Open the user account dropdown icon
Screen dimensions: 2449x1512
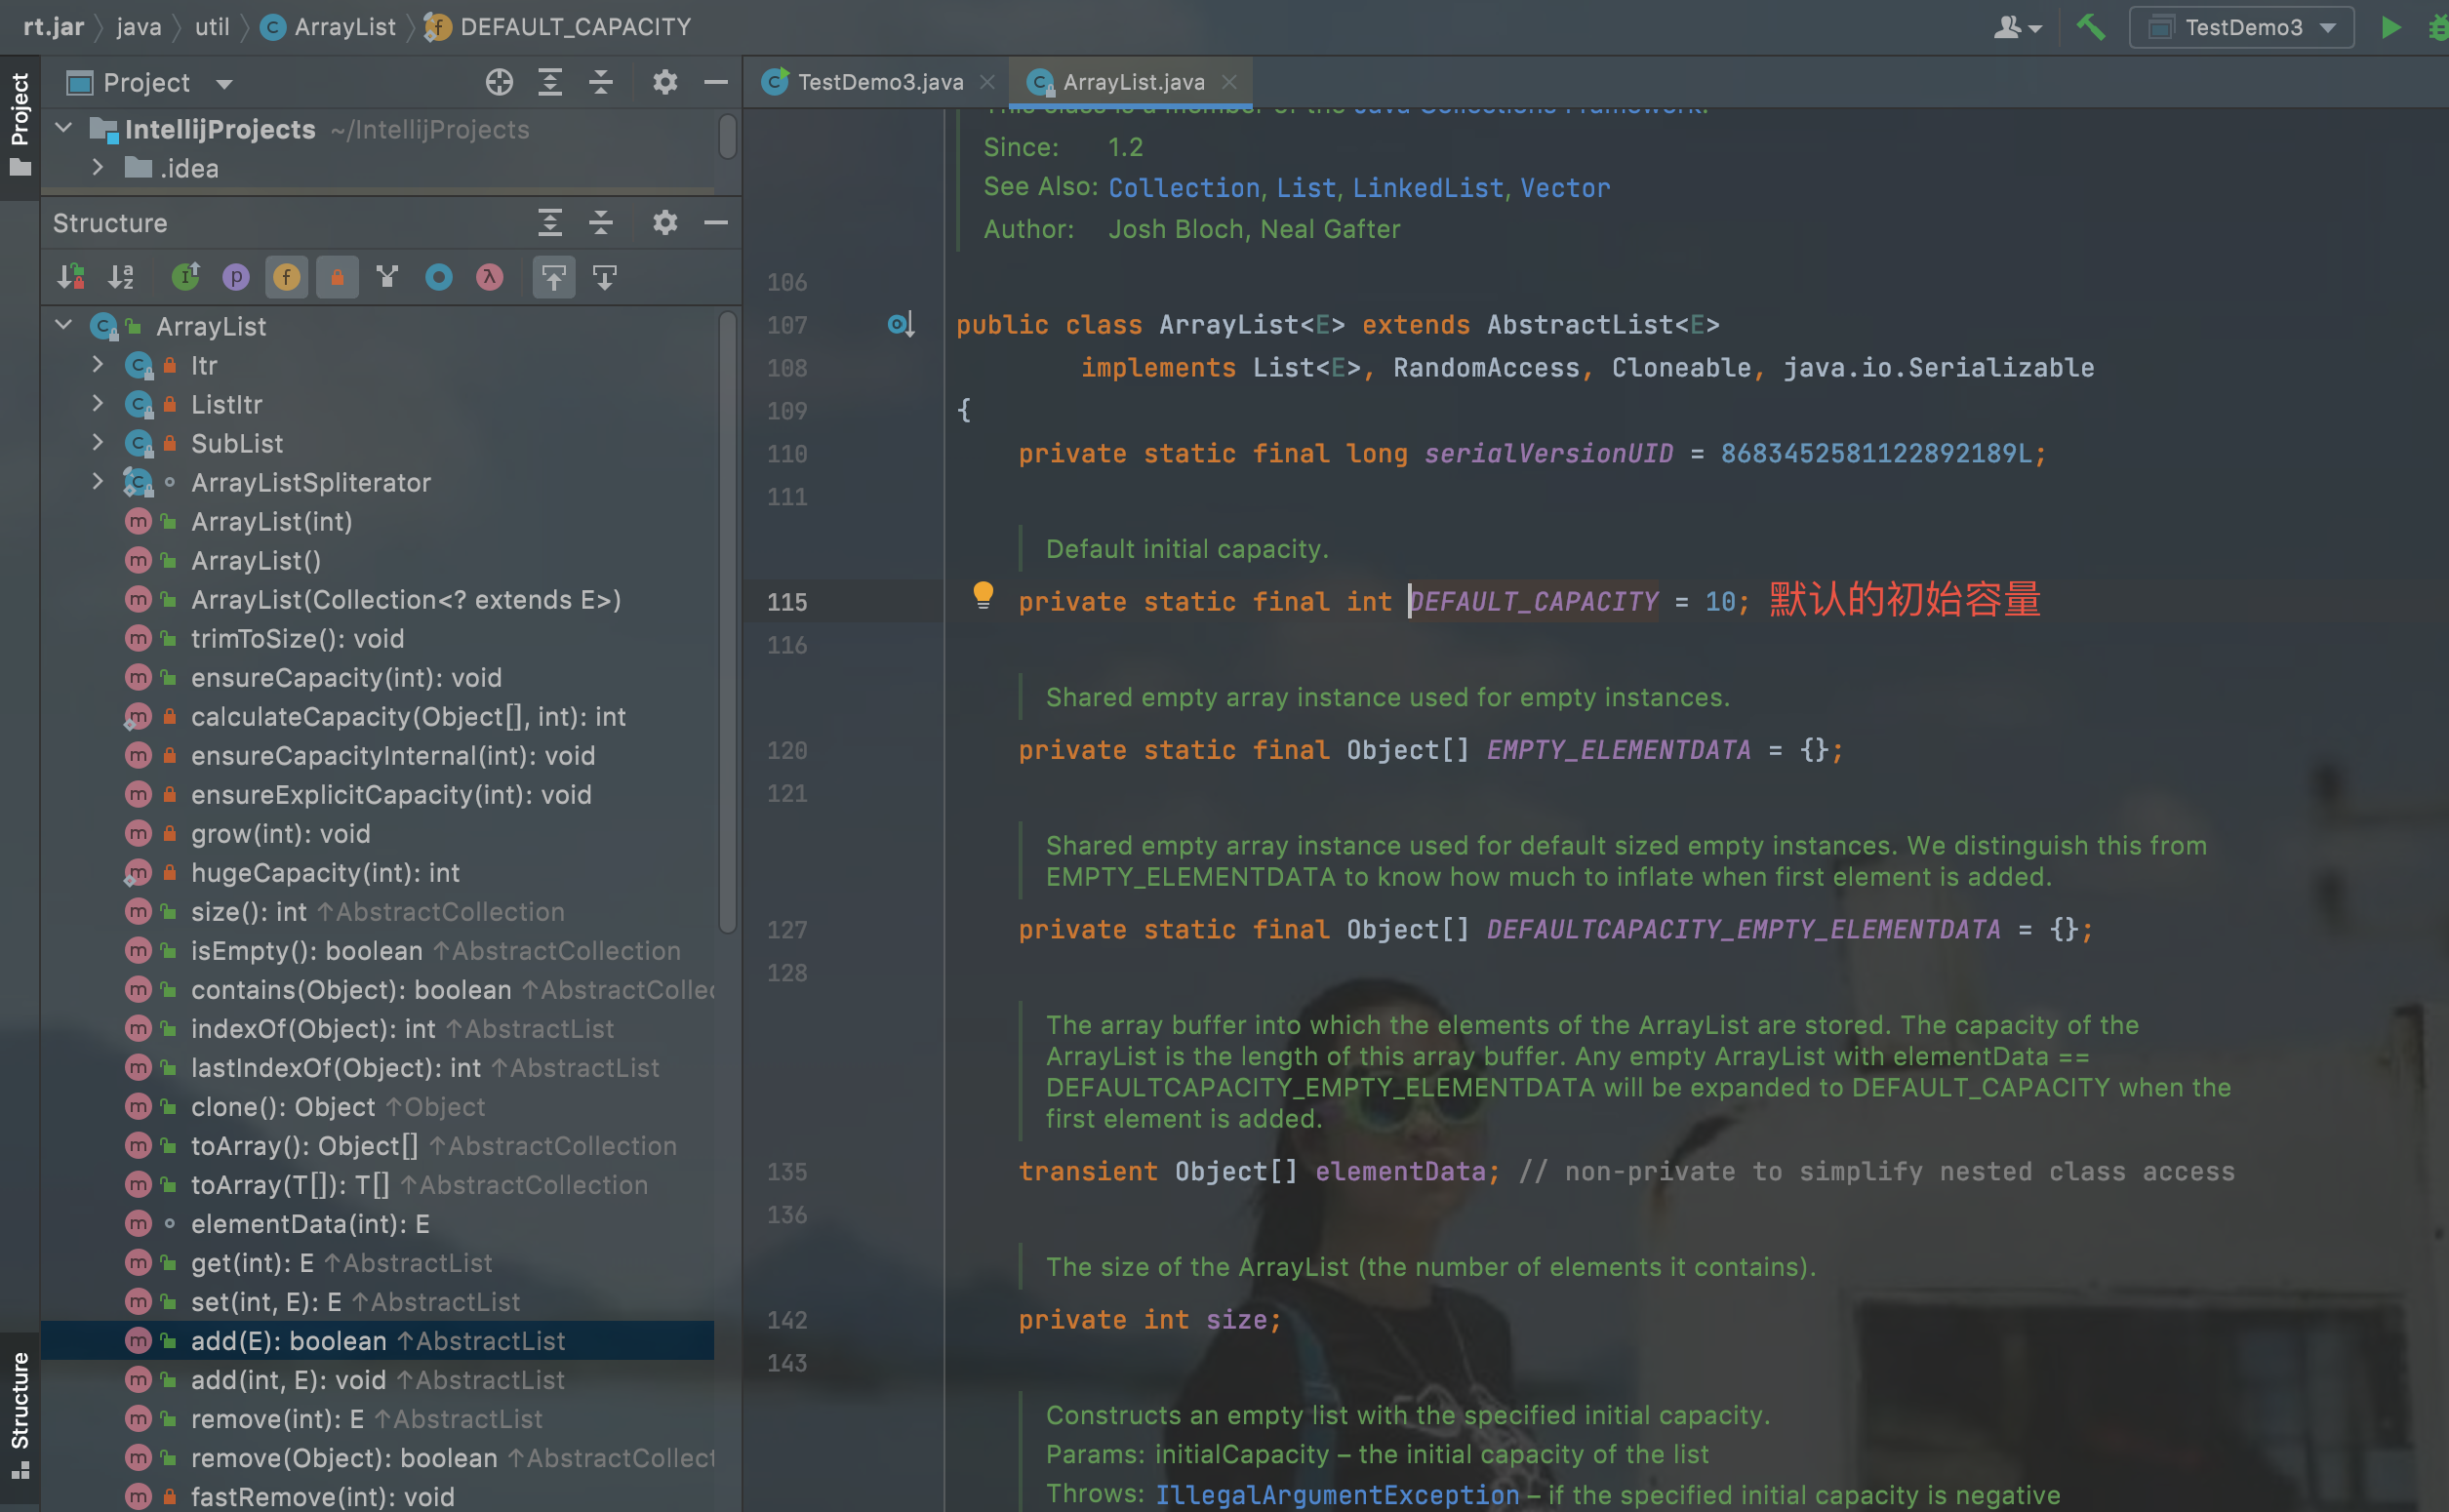(x=2017, y=28)
